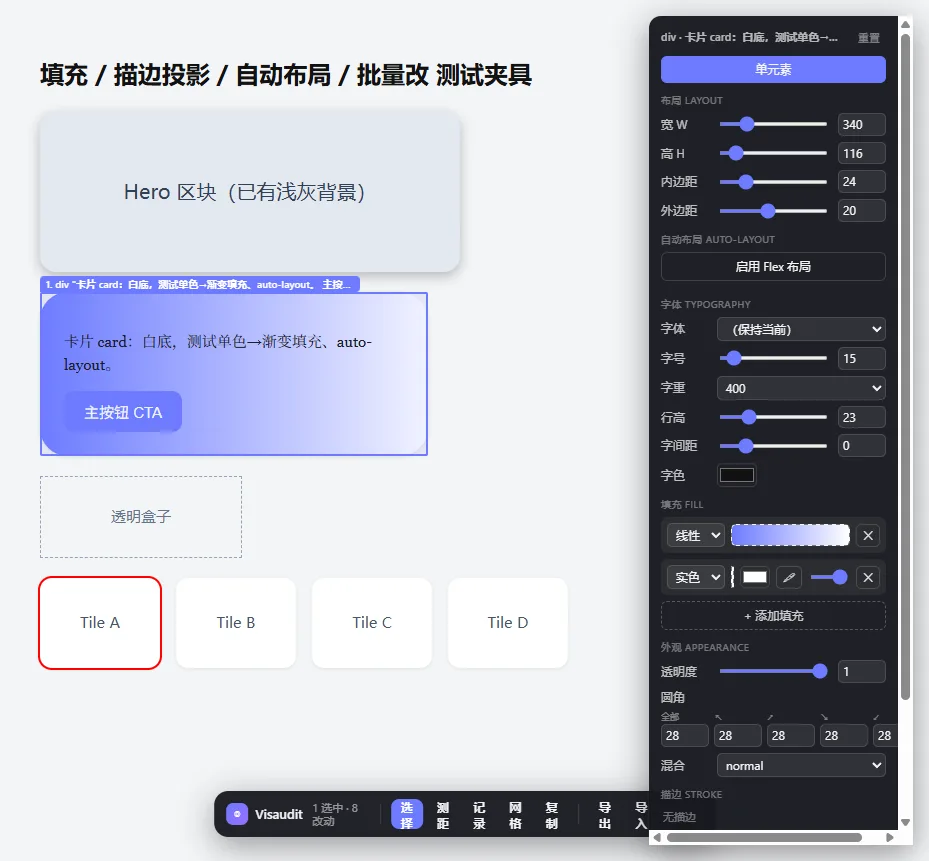Adjust the 字号 font size slider
Viewport: 929px width, 861px height.
[773, 358]
